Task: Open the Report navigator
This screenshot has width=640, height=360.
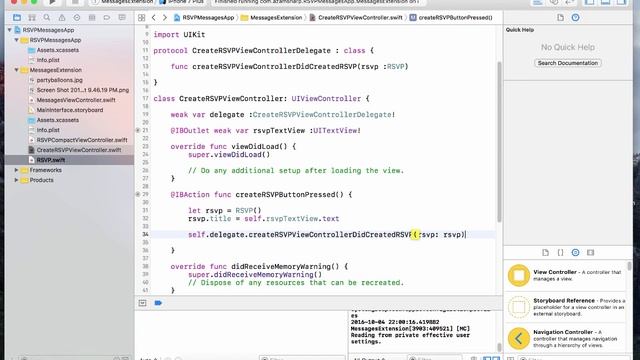Action: (122, 18)
